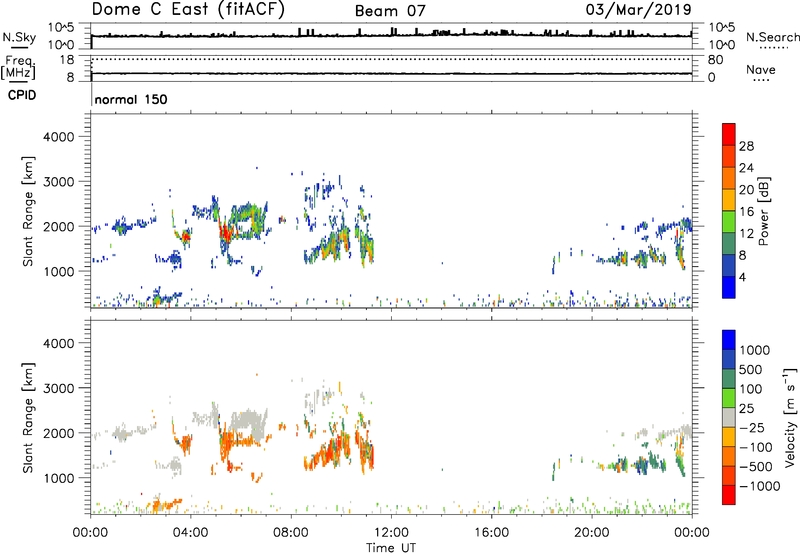Click the '08:00' time tick label
Viewport: 800px width, 554px height.
click(290, 533)
